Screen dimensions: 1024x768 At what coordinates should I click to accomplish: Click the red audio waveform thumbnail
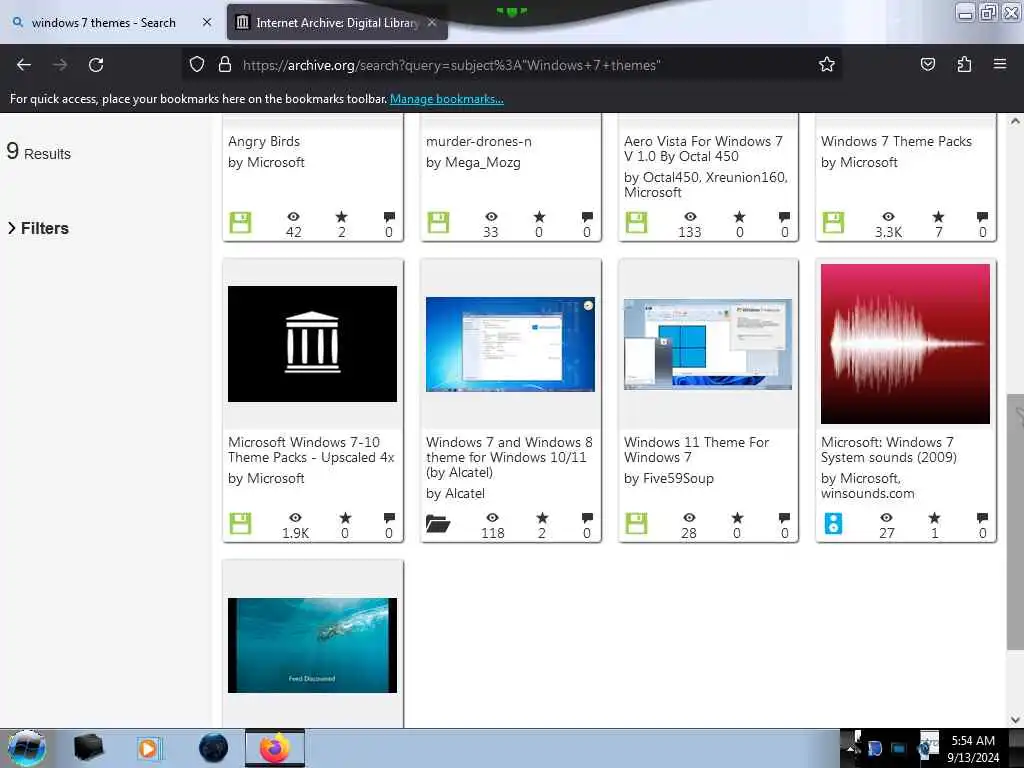pos(905,344)
